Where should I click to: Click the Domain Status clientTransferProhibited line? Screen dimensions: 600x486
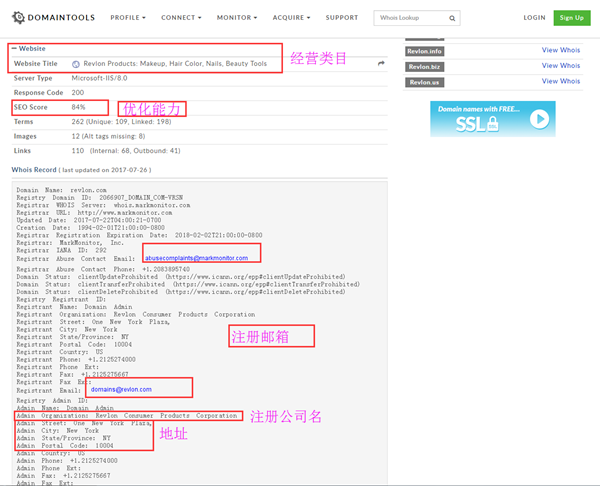(188, 284)
